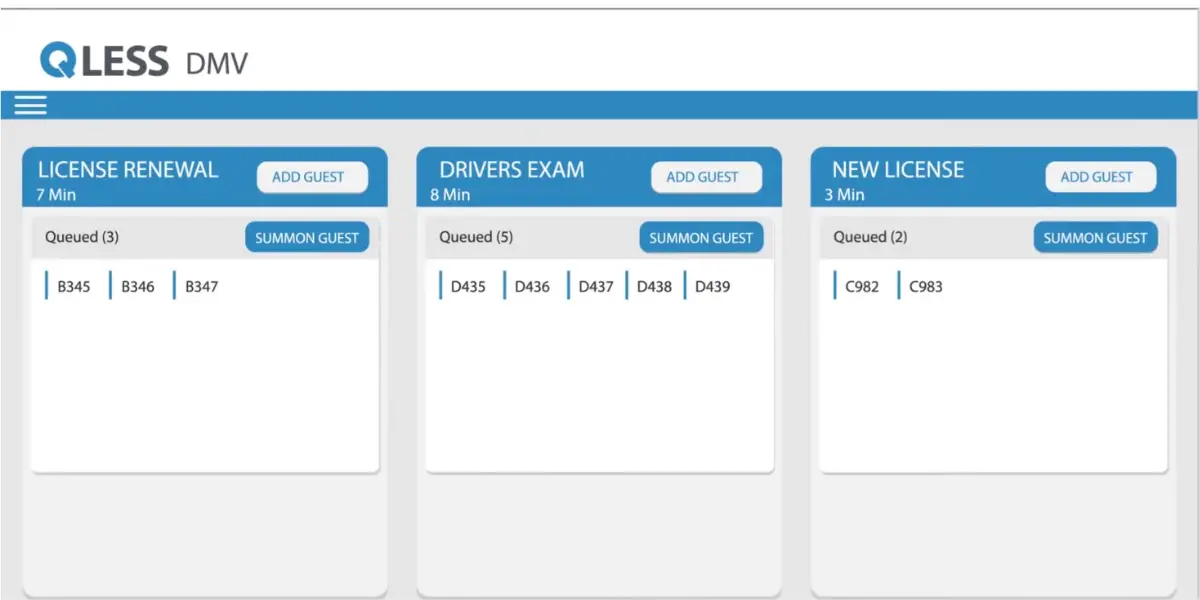Add guest to License Renewal queue

click(x=312, y=177)
